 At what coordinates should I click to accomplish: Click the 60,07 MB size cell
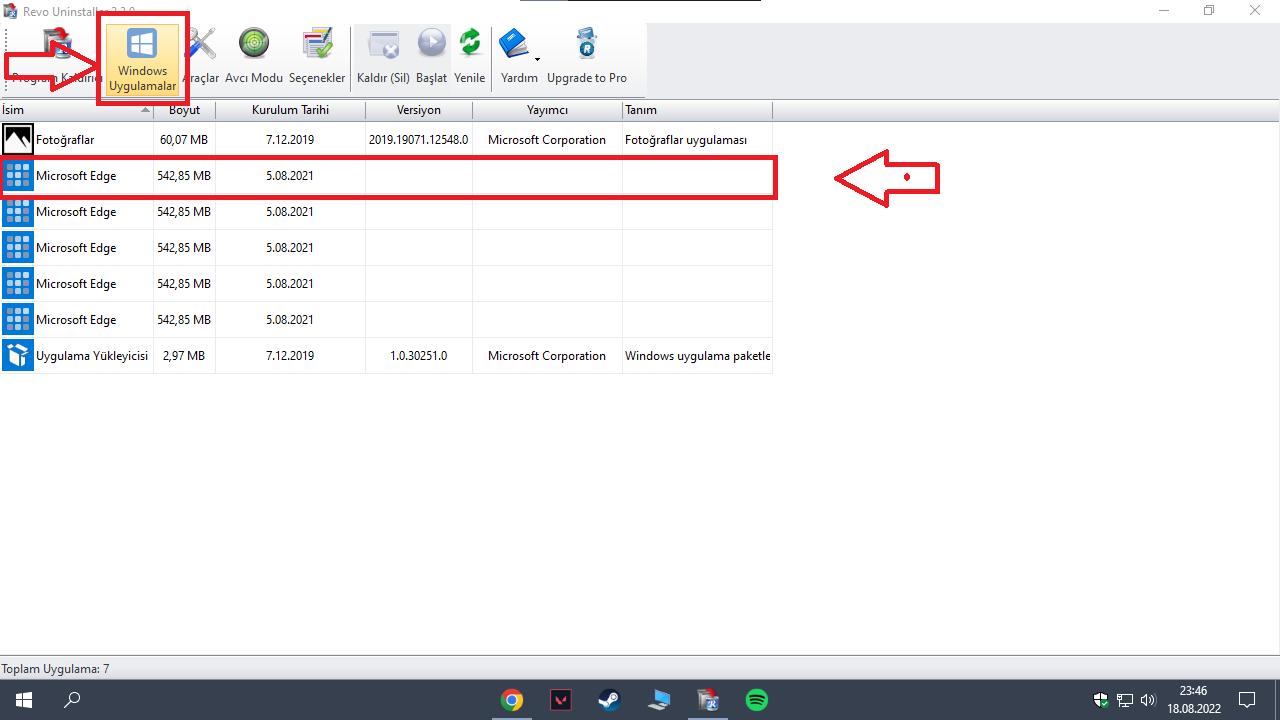(184, 140)
